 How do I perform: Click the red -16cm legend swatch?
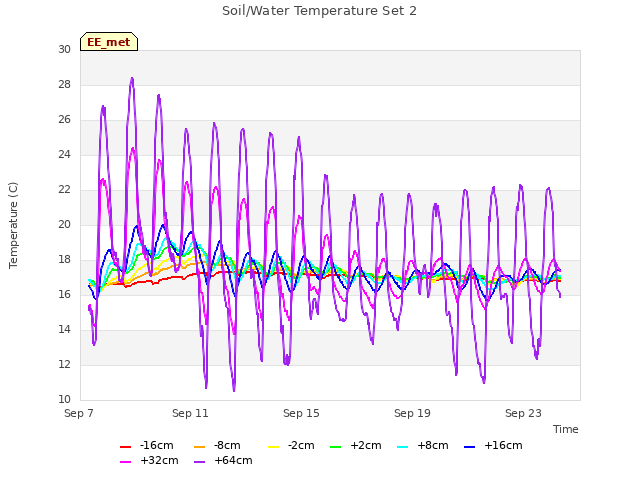coord(125,447)
